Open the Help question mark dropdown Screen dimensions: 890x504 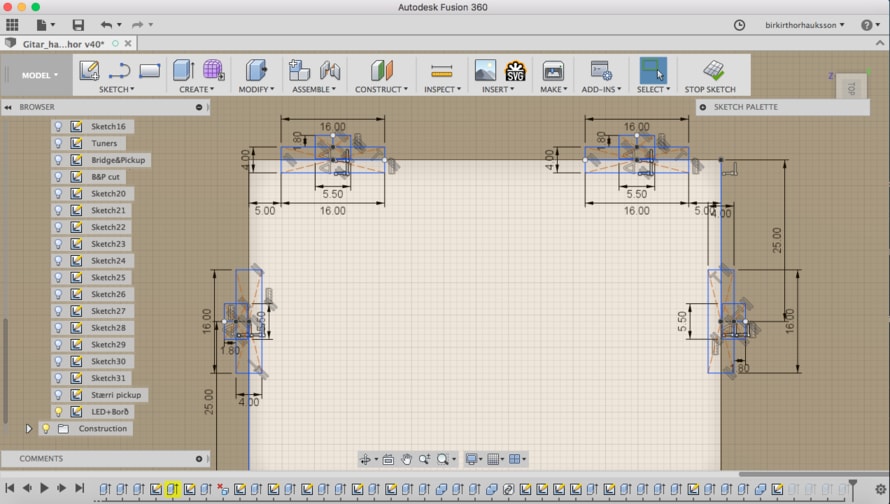click(870, 25)
